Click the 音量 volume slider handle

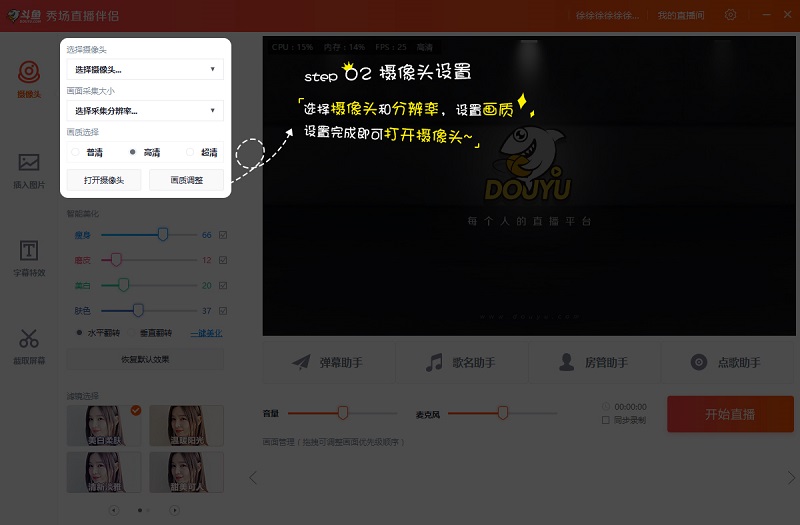coord(343,412)
